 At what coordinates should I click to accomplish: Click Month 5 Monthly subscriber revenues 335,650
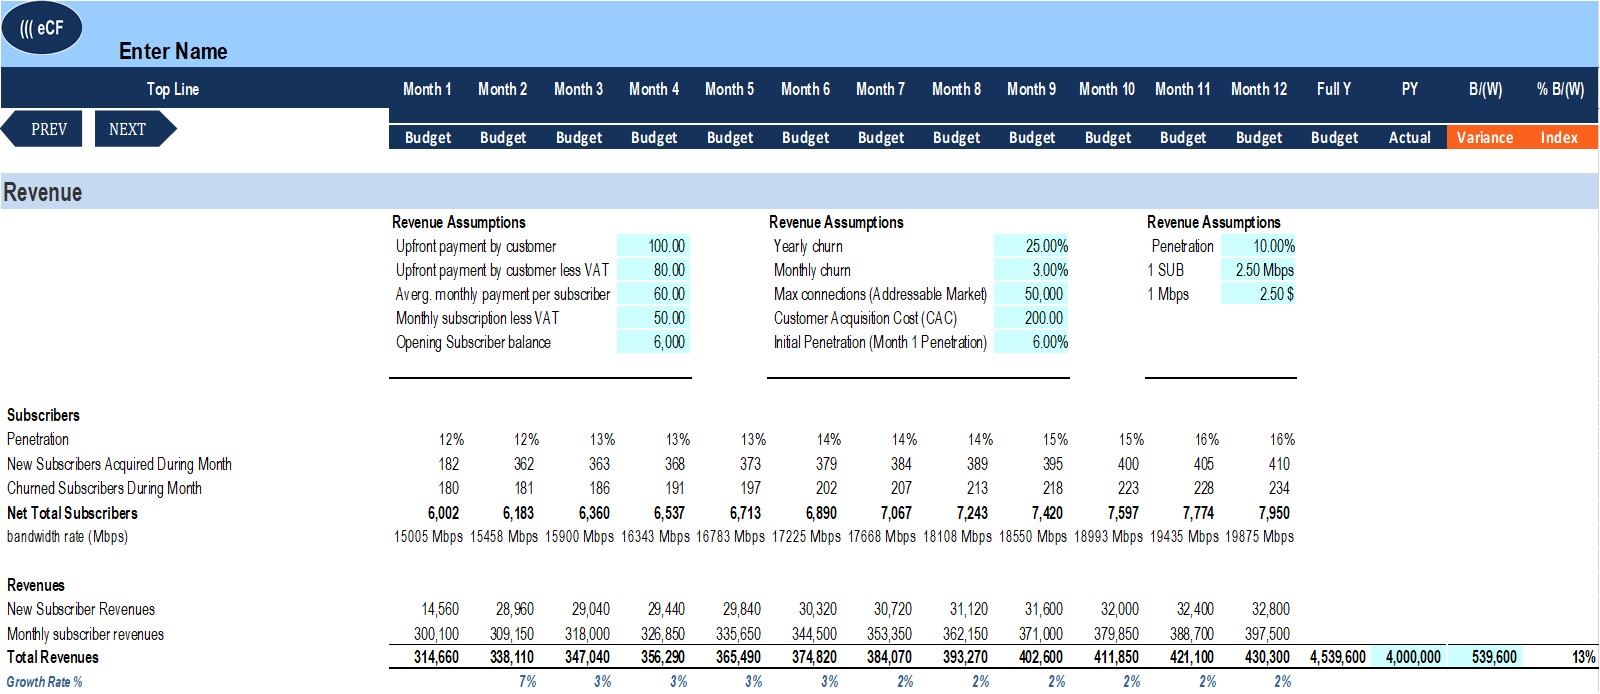point(738,634)
